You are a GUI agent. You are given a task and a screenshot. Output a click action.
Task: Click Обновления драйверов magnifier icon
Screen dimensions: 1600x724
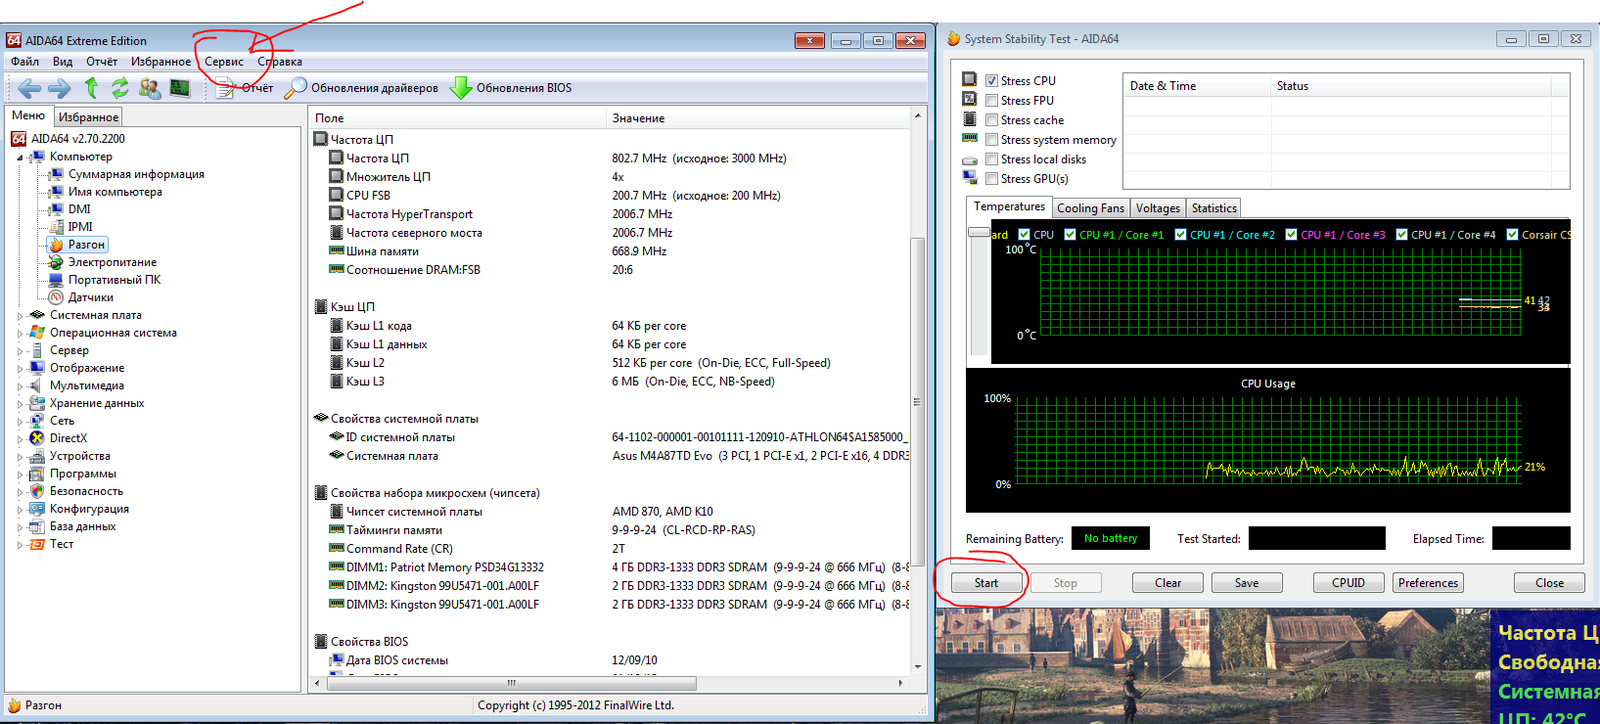(295, 88)
